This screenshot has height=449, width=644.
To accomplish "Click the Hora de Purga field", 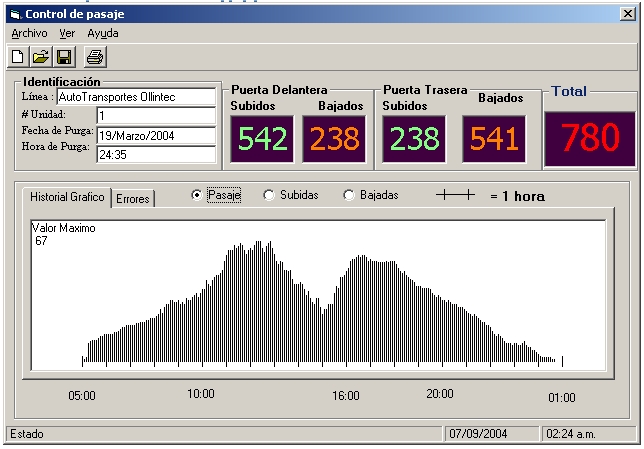I will pos(156,154).
